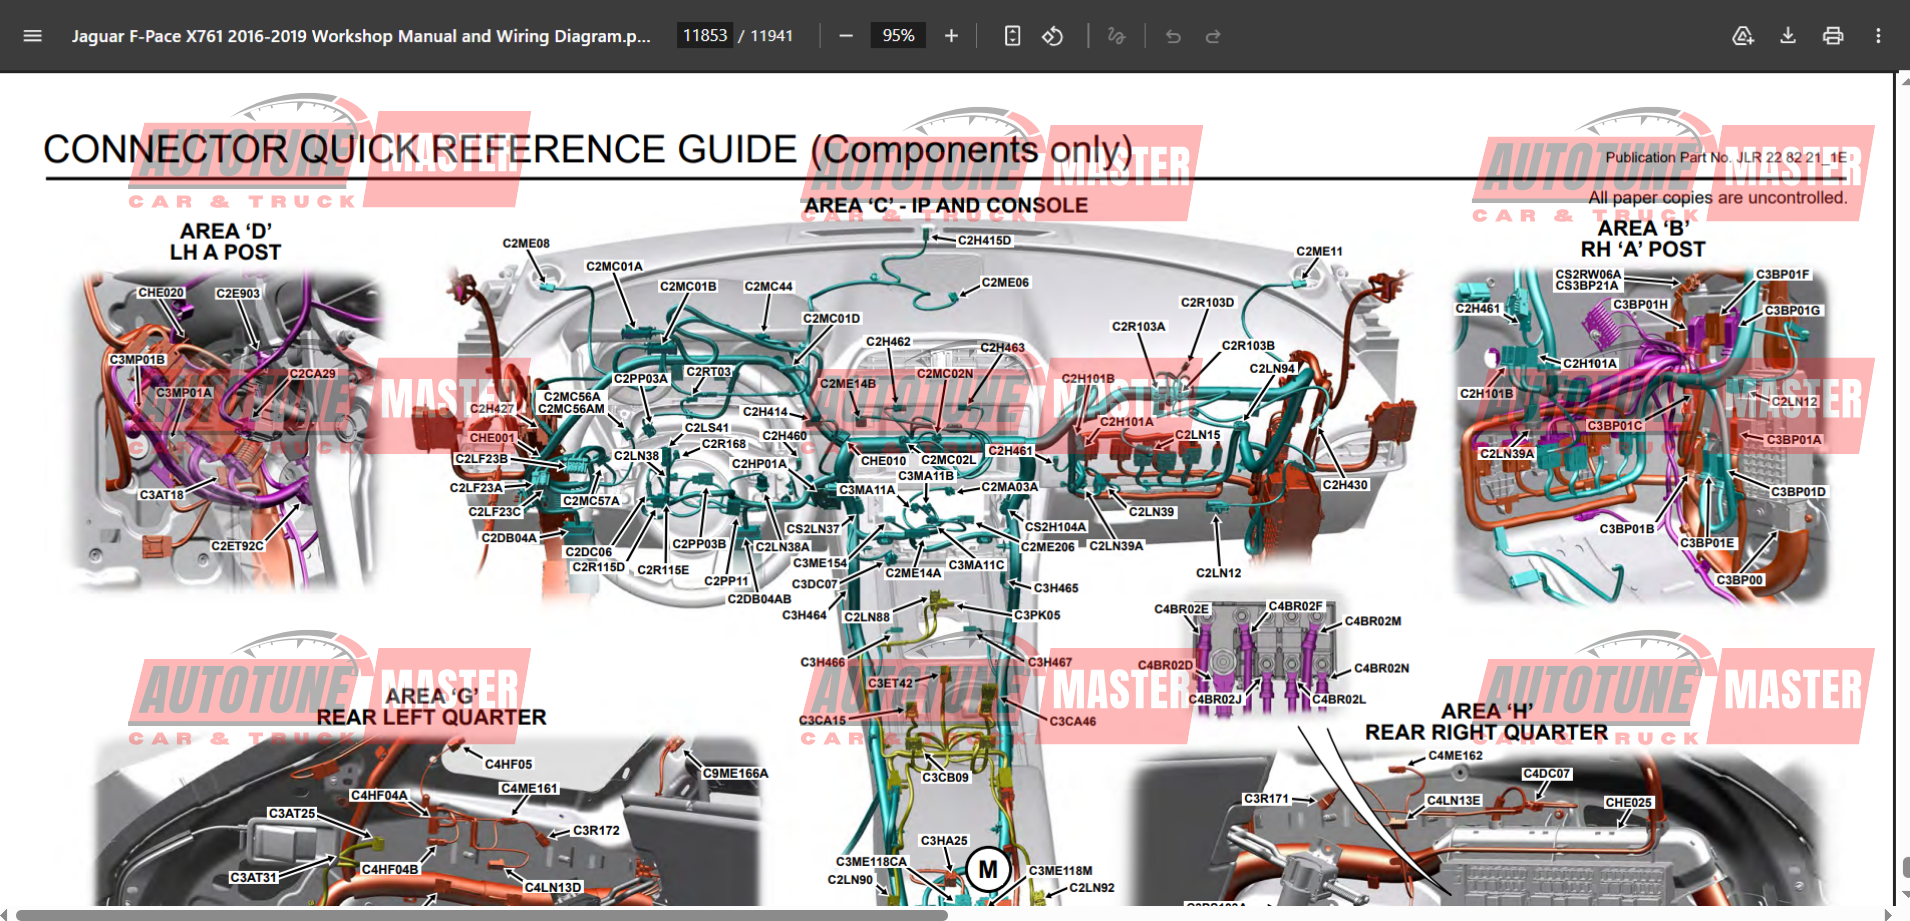Screen dimensions: 1910x921
Task: Click connector label C4ME162
Action: tap(1455, 755)
